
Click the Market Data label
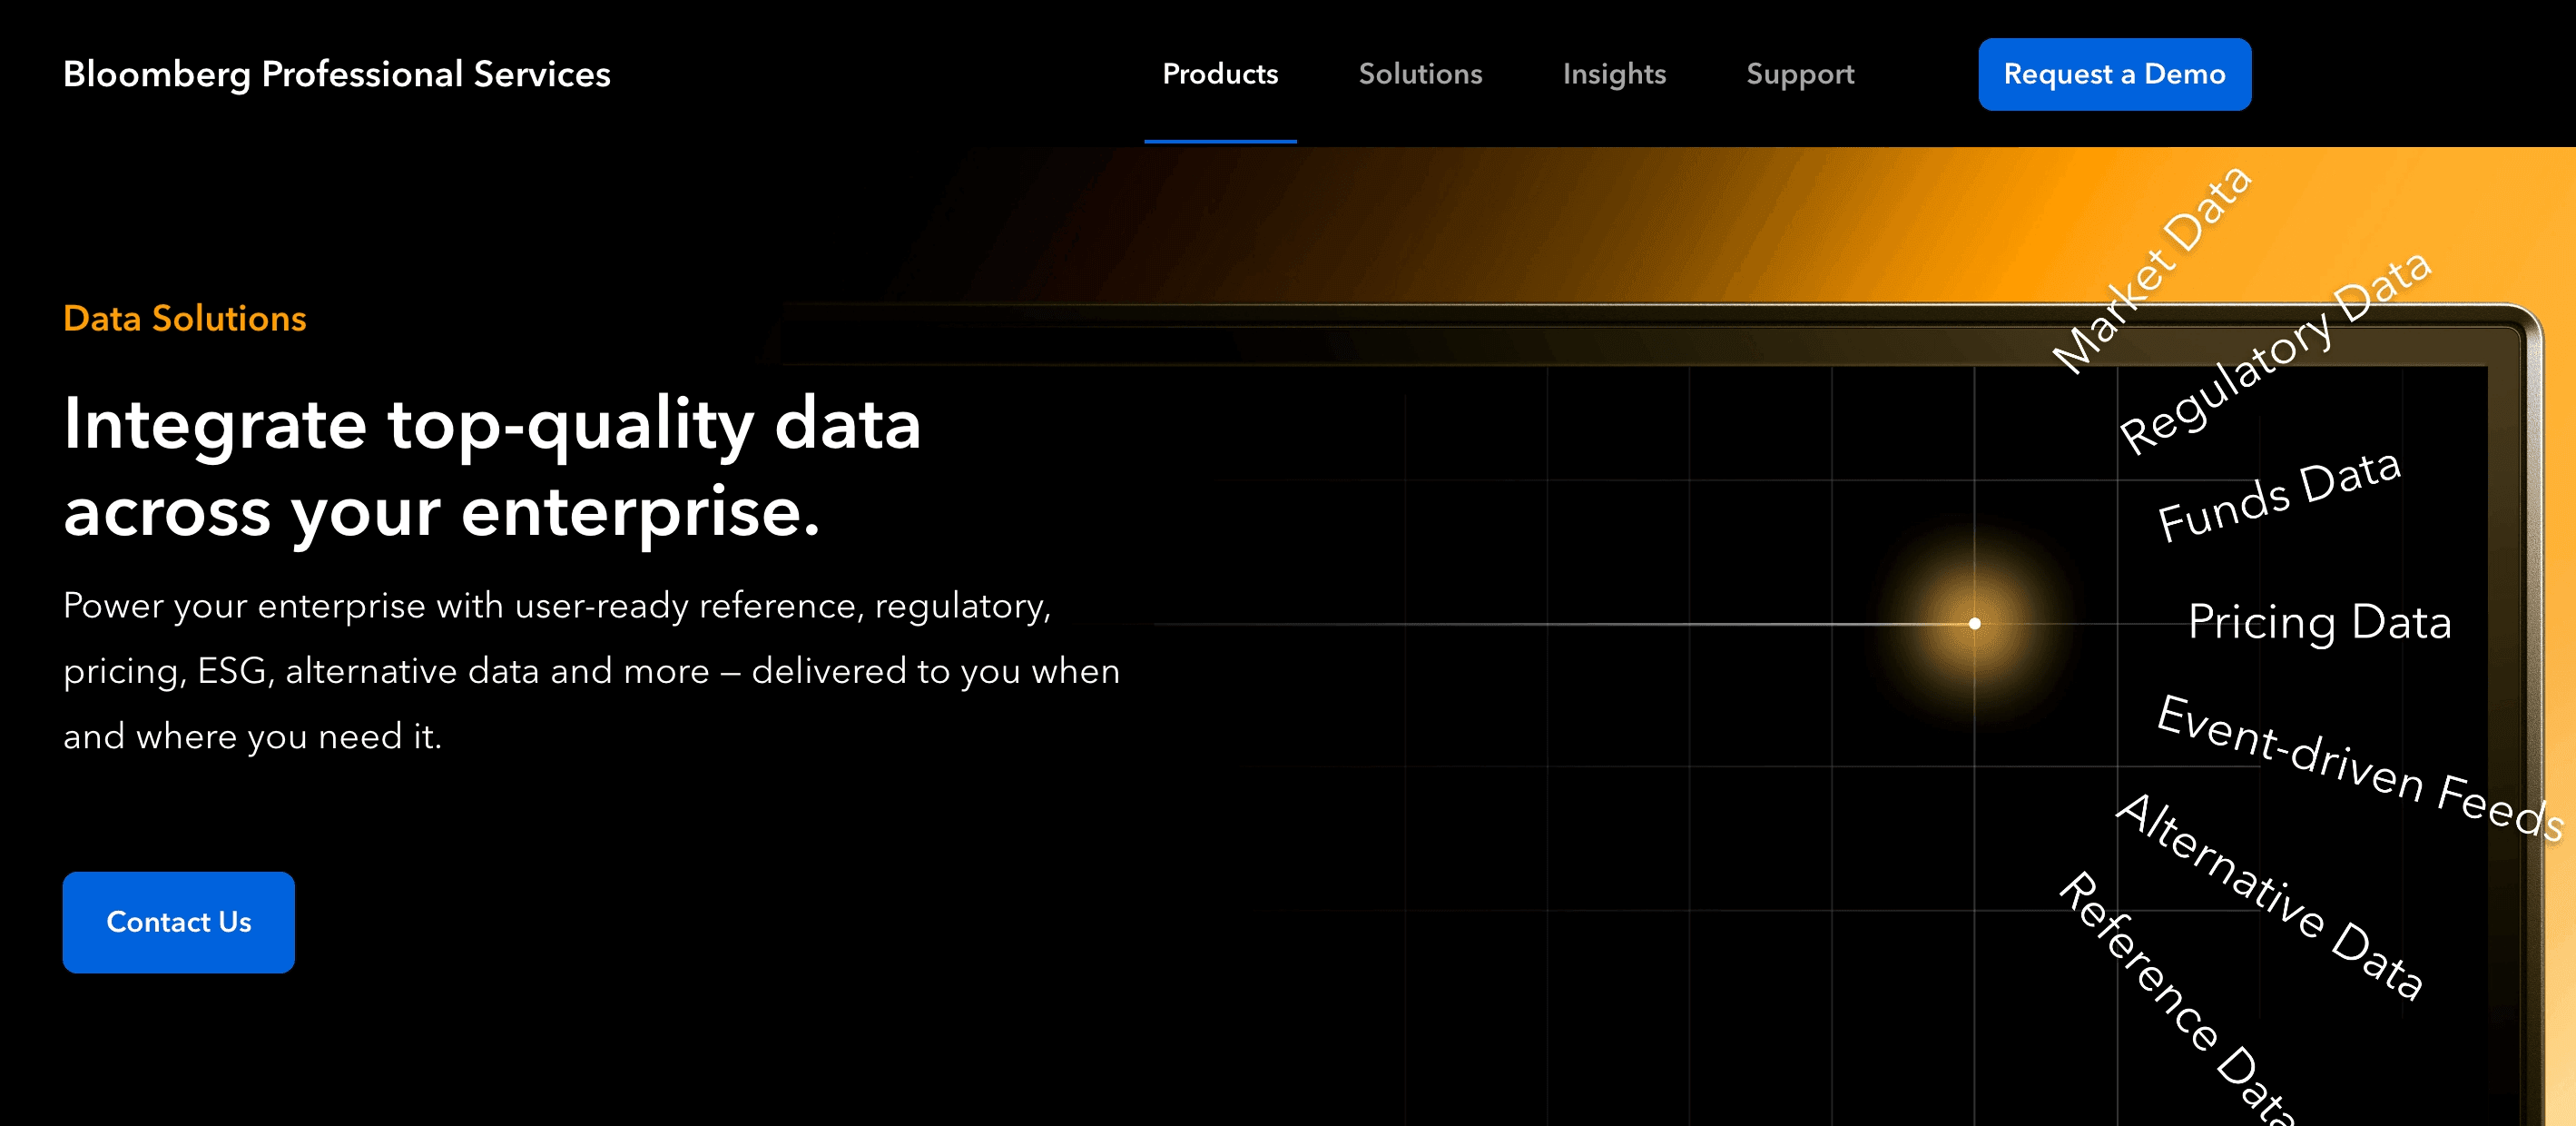coord(2152,269)
